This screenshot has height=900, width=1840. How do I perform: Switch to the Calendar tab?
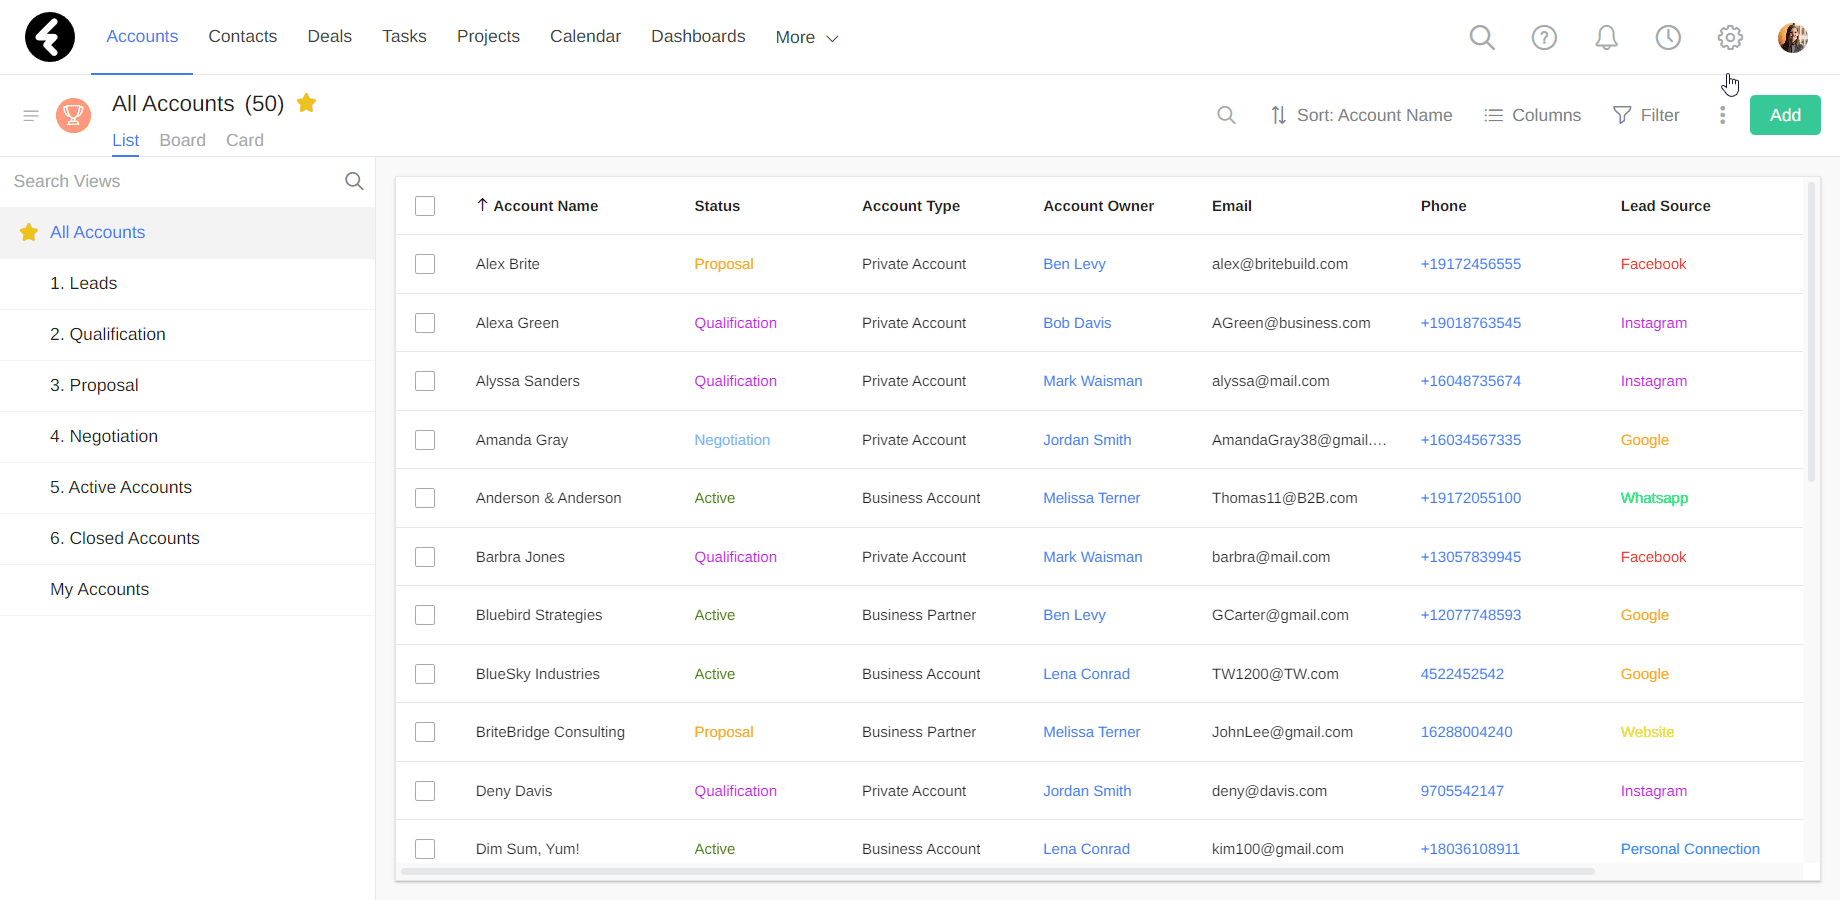(585, 36)
